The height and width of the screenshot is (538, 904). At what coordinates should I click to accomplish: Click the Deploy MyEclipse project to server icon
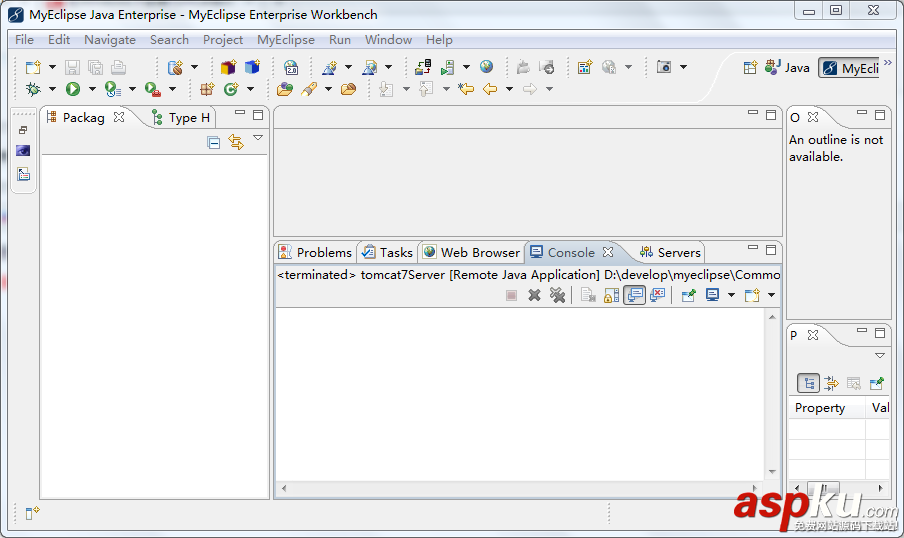pyautogui.click(x=423, y=67)
